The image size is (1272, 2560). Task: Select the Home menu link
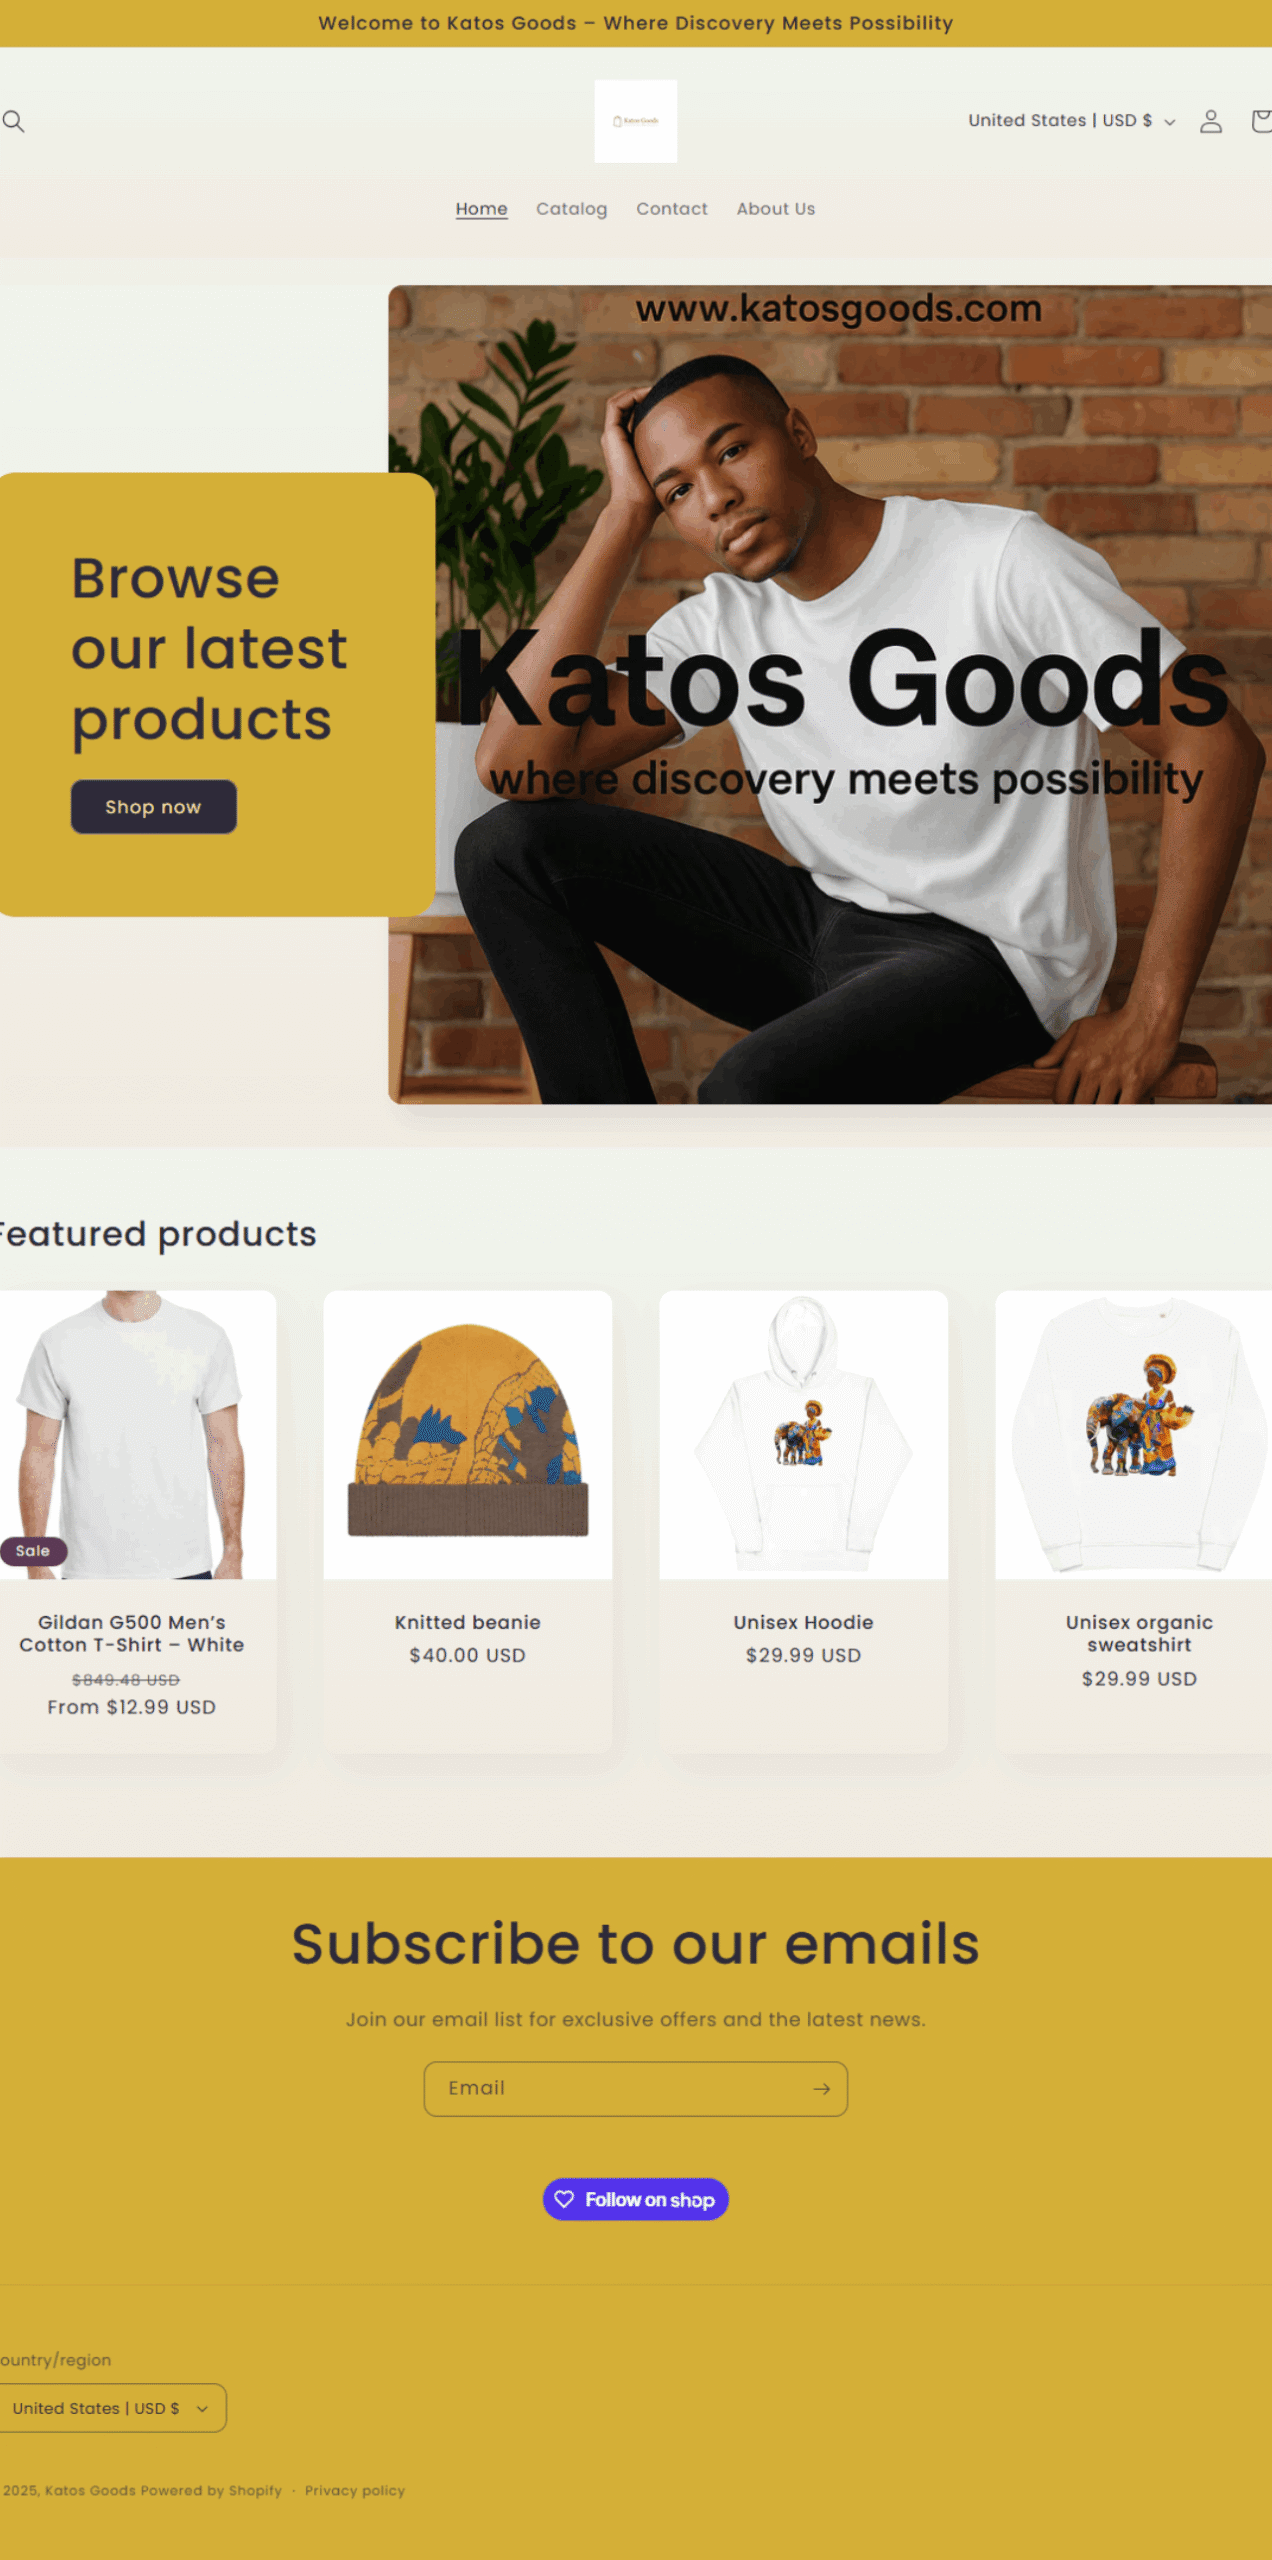click(x=481, y=209)
